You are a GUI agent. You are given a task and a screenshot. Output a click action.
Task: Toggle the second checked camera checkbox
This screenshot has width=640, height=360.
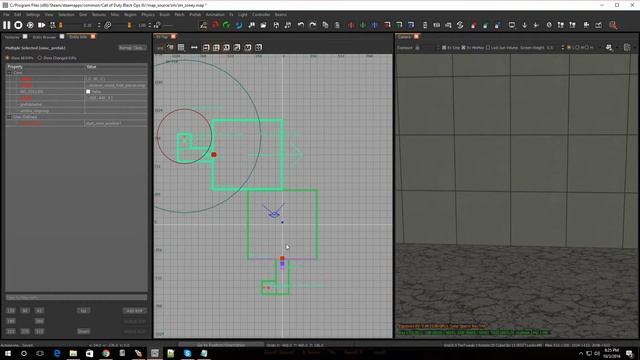pos(463,48)
